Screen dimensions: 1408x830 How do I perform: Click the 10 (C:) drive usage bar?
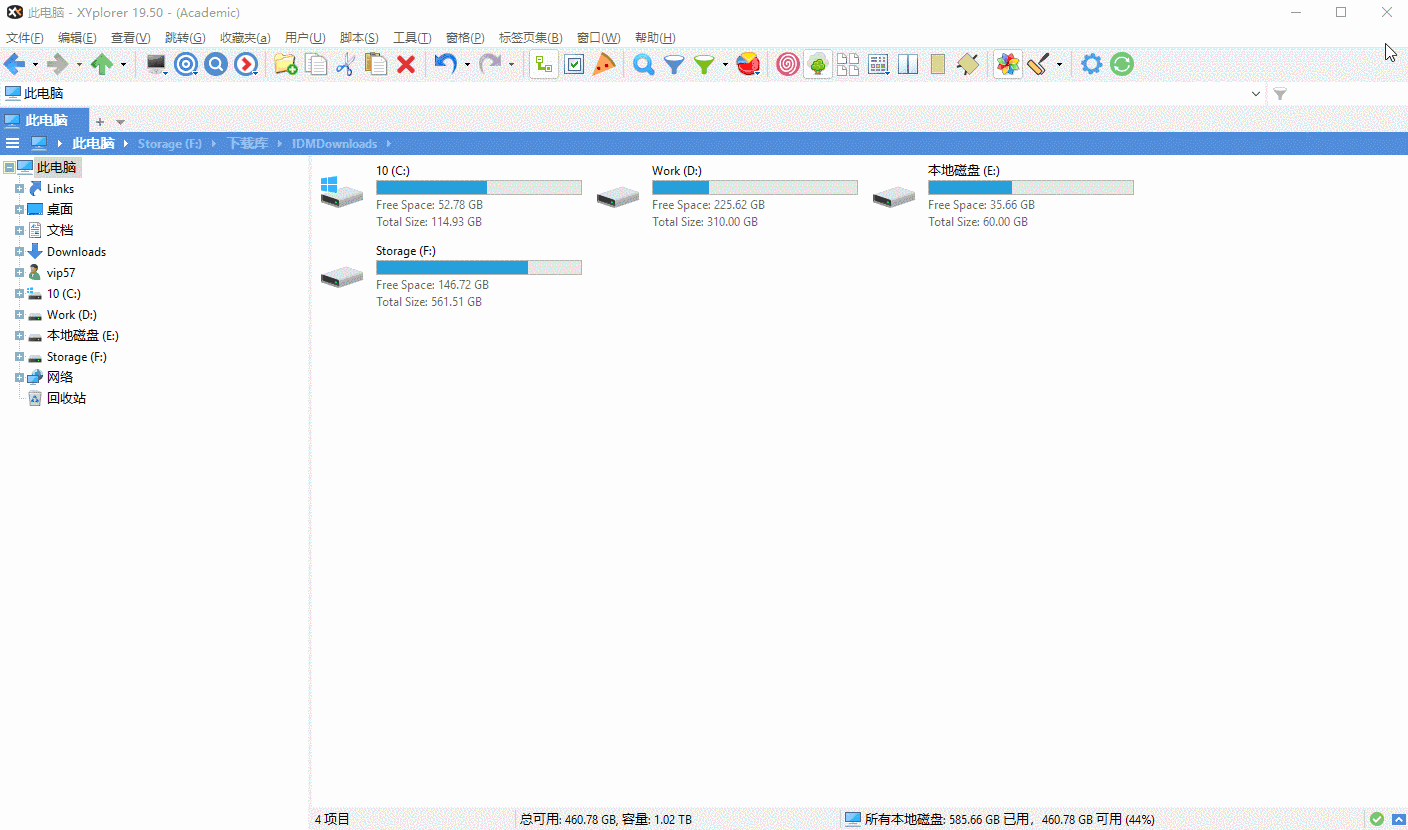coord(478,188)
